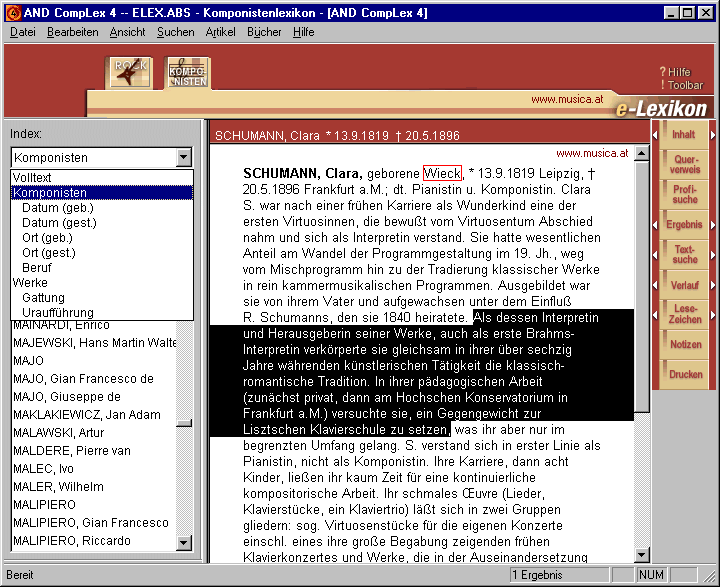Screen dimensions: 720x587
Task: Open the Rock lexicon tab icon
Action: [x=129, y=72]
